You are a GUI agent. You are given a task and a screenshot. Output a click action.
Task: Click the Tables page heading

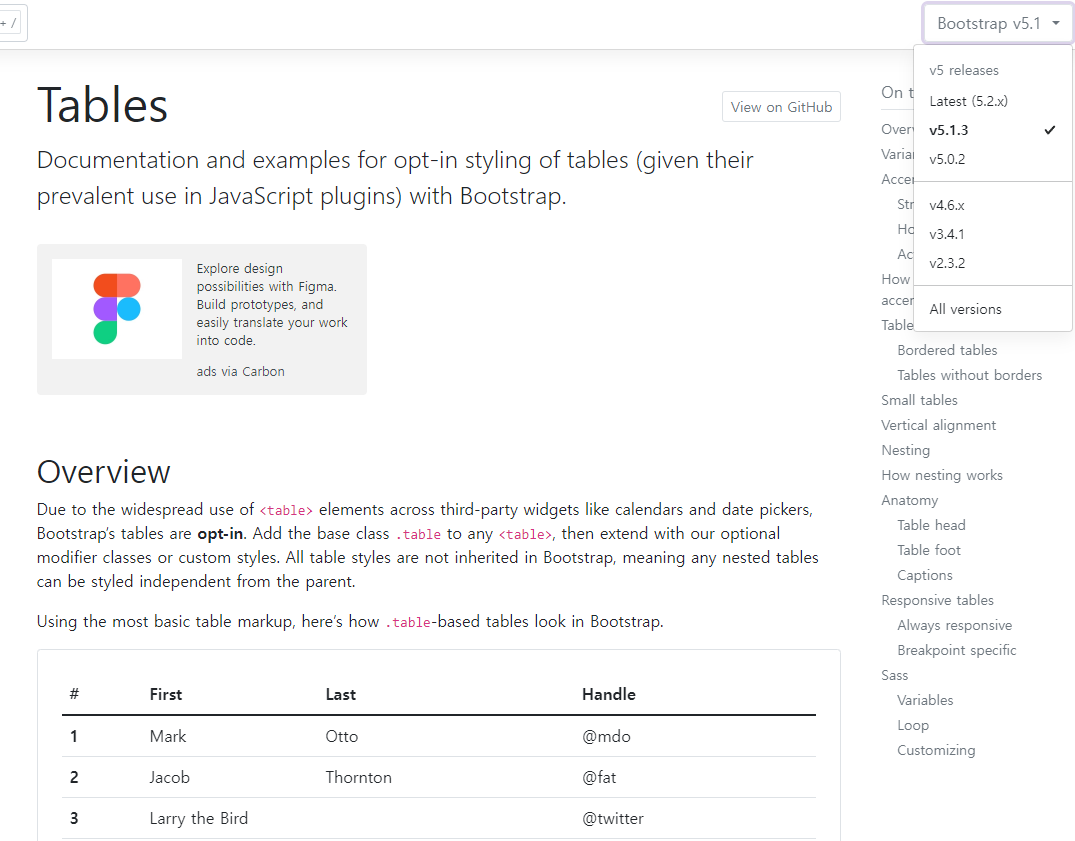tap(102, 106)
